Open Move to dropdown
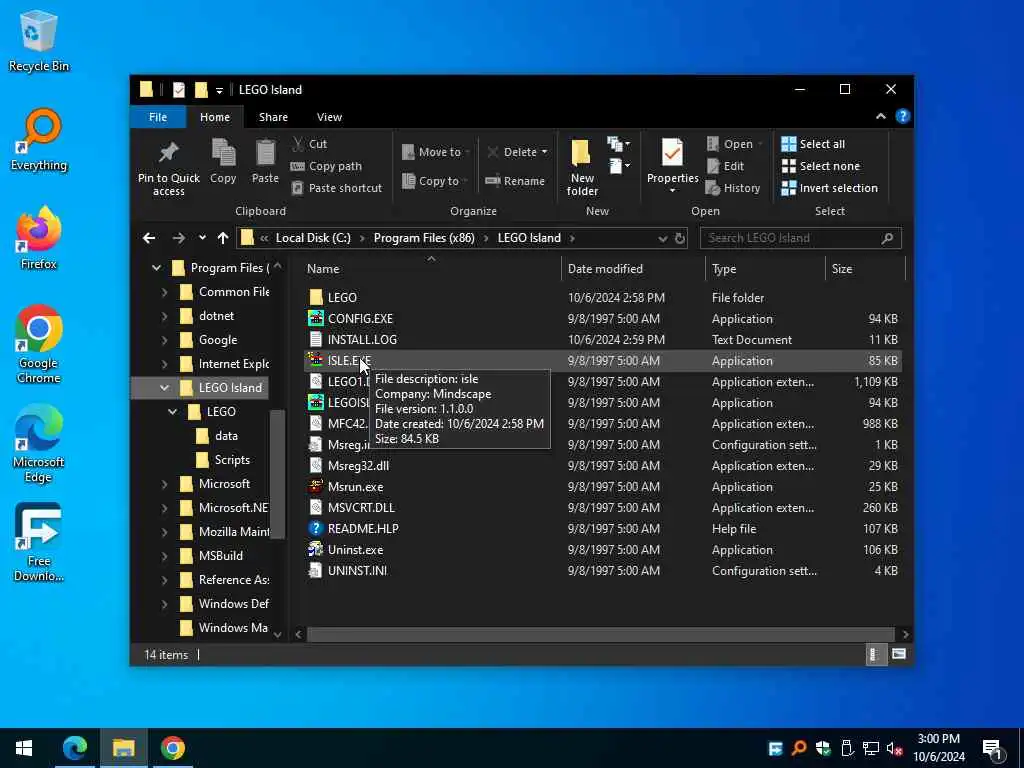This screenshot has height=768, width=1024. pos(436,152)
